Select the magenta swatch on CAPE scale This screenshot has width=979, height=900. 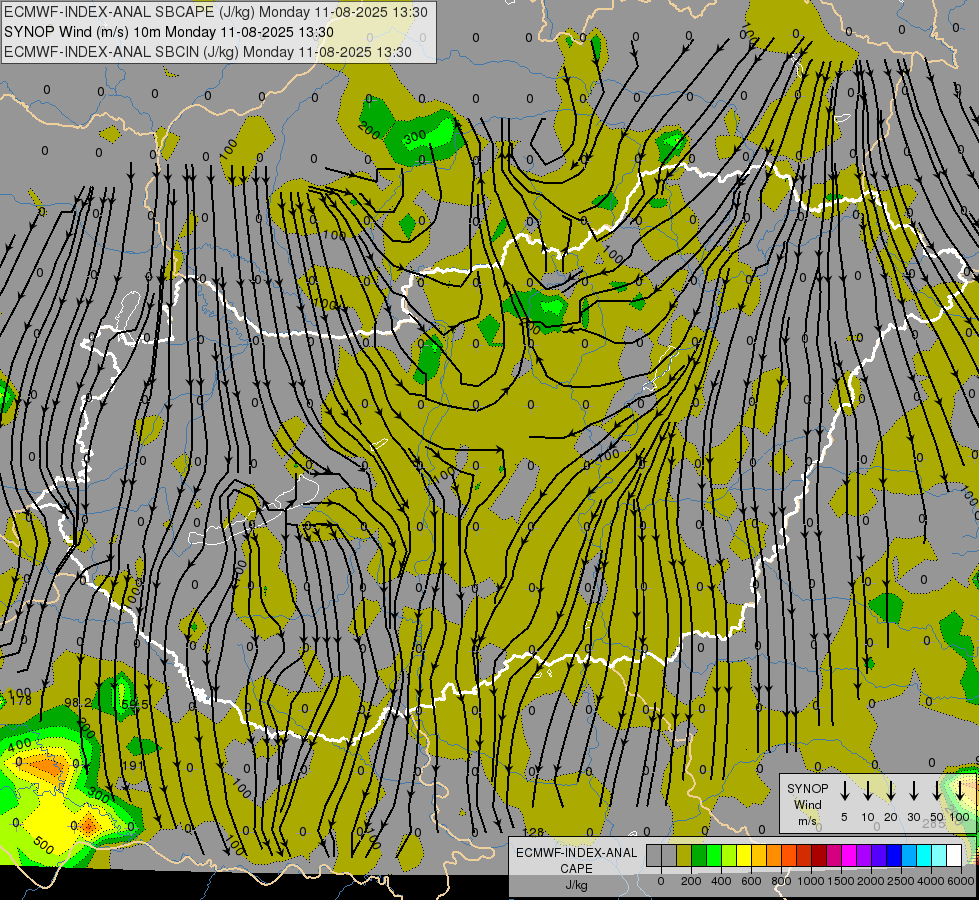coord(850,855)
